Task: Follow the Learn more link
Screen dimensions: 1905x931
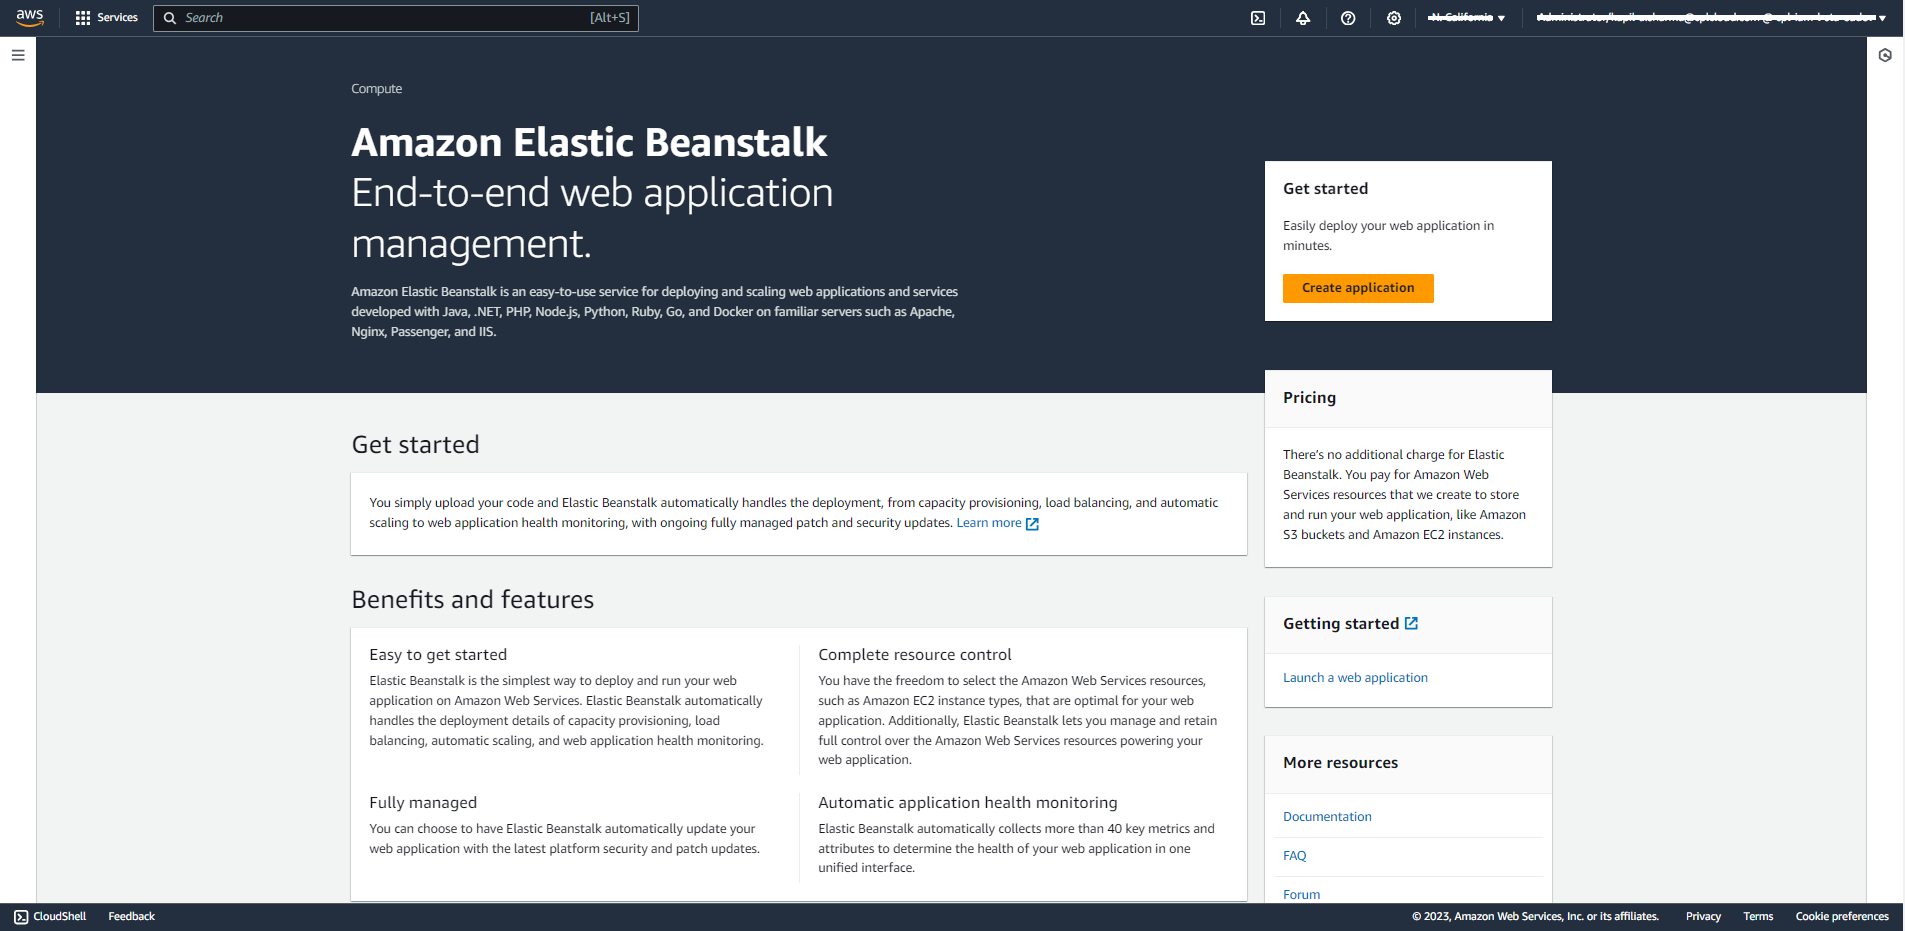Action: (x=989, y=523)
